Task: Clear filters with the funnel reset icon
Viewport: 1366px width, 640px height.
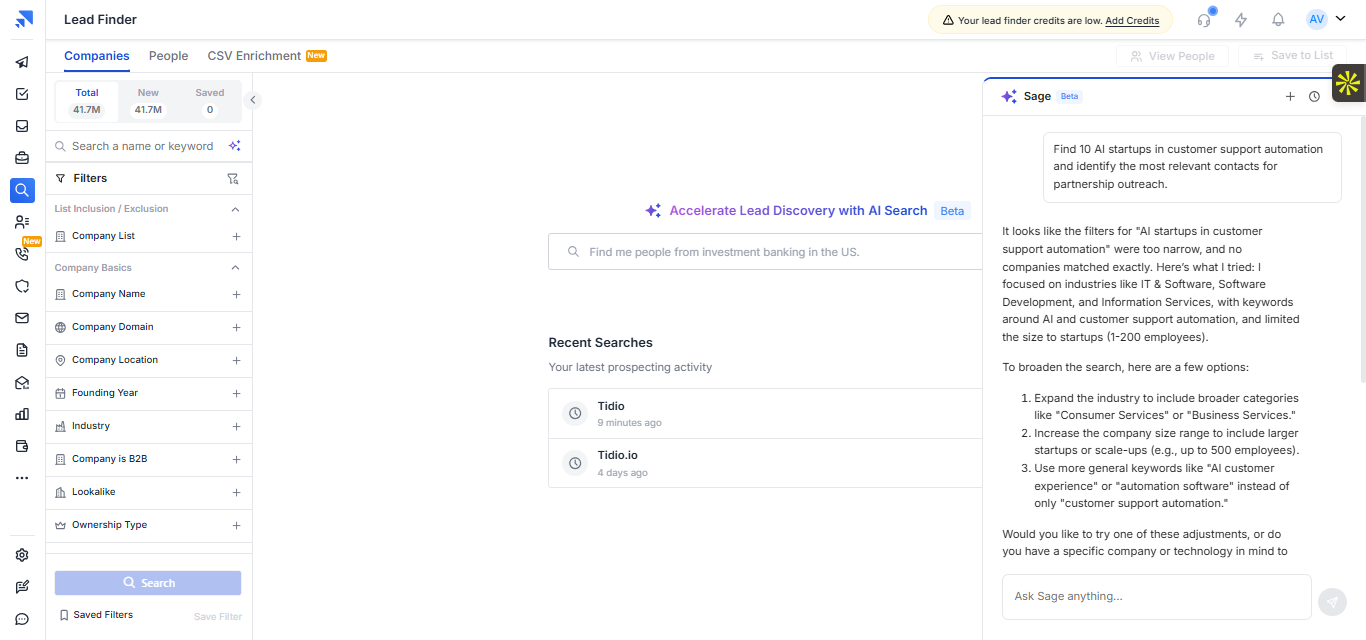Action: [x=233, y=178]
